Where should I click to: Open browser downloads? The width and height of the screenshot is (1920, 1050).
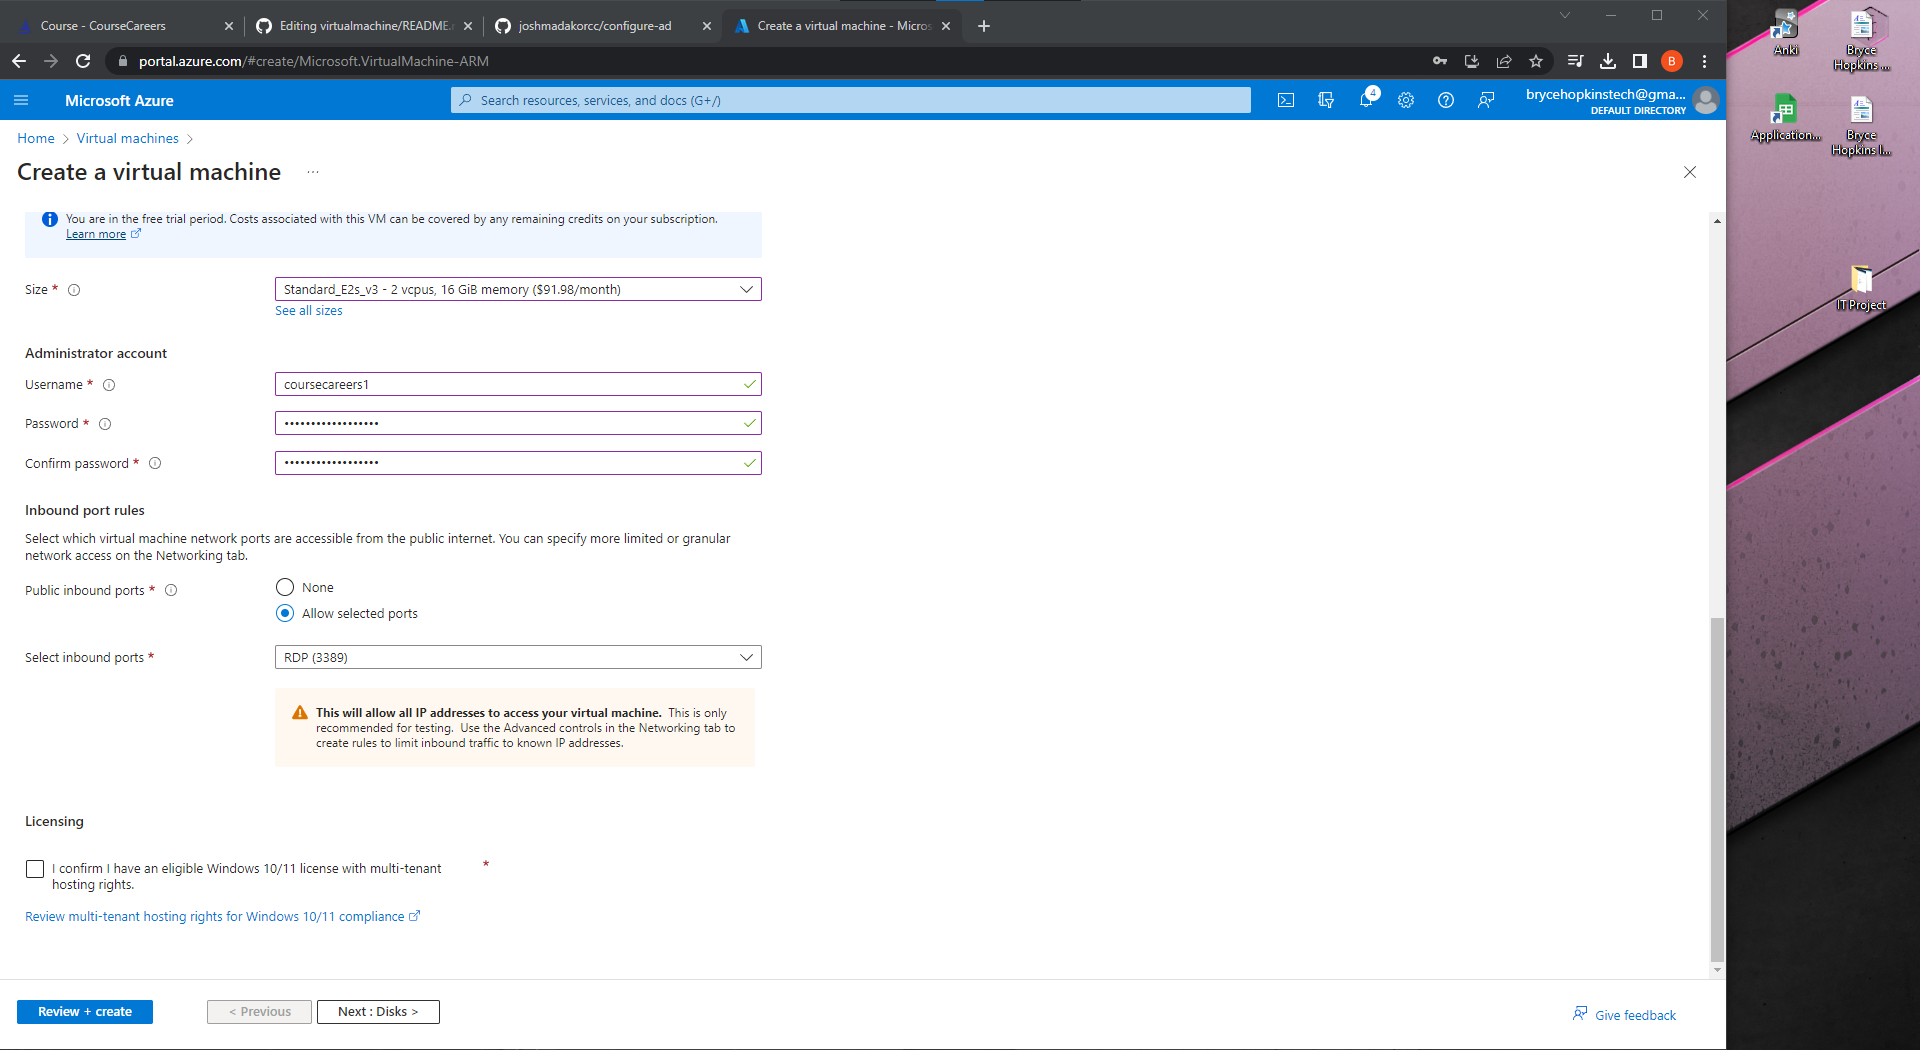coord(1608,61)
